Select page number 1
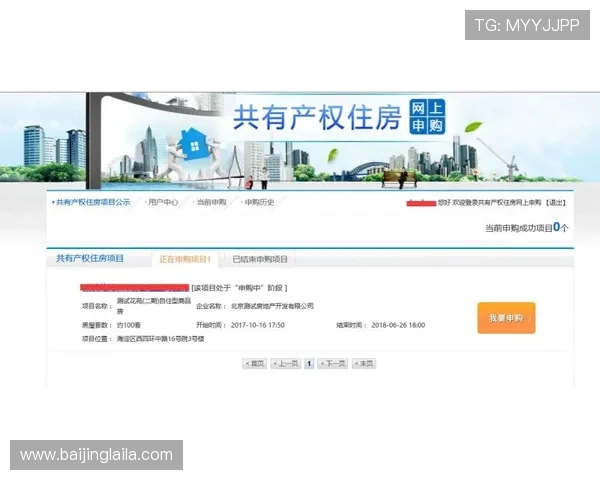Screen dimensions: 600x480 309,363
